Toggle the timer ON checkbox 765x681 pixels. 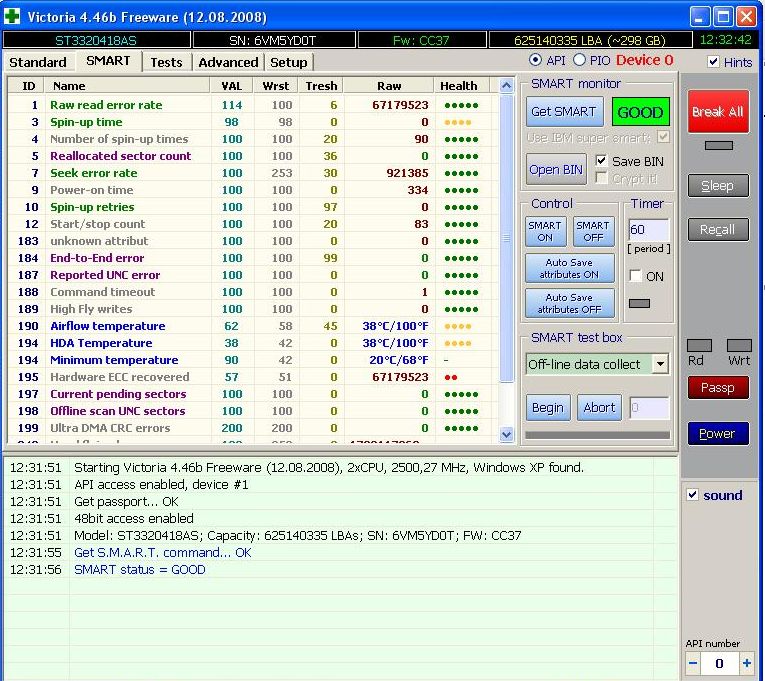click(635, 276)
